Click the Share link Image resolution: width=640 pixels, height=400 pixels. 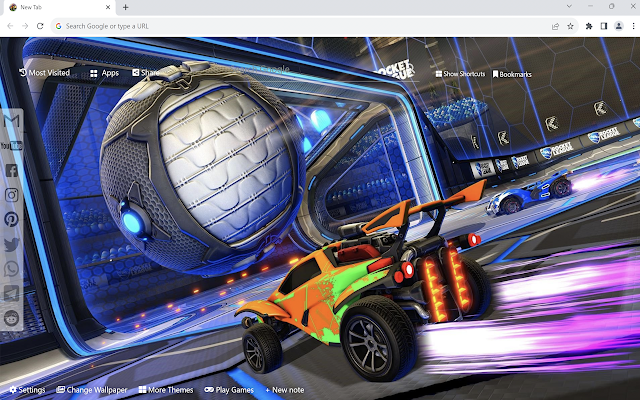pyautogui.click(x=146, y=73)
